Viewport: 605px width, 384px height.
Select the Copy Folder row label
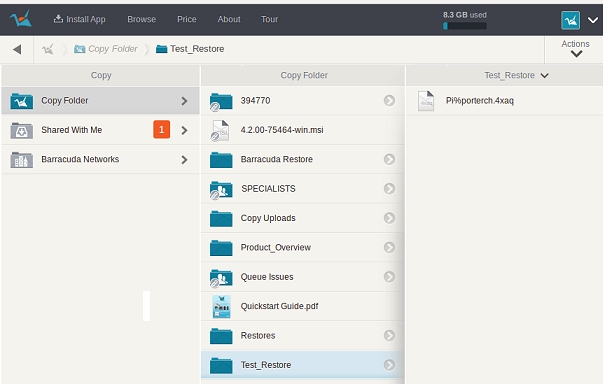pyautogui.click(x=65, y=101)
